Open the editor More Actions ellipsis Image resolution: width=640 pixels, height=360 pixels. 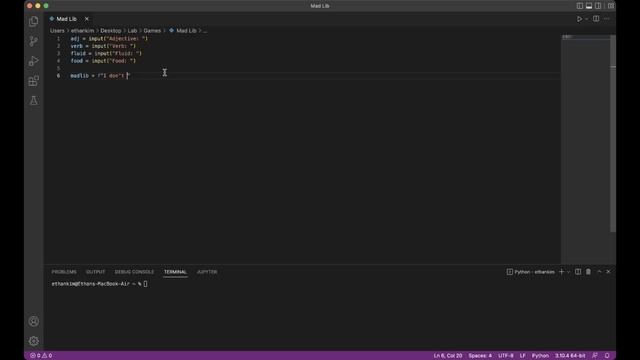pyautogui.click(x=607, y=19)
